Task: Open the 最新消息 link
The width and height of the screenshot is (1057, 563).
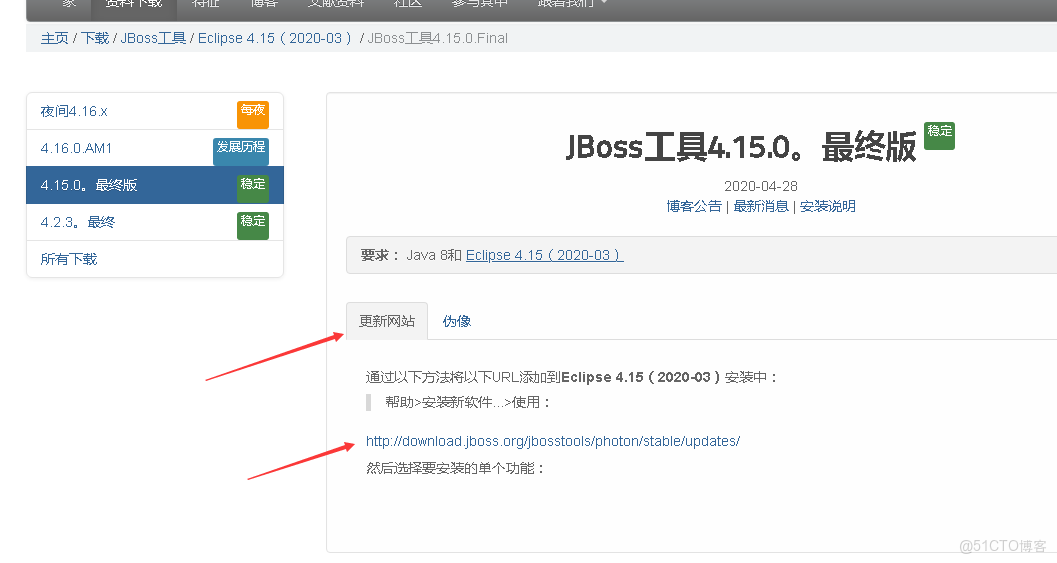Action: click(761, 206)
